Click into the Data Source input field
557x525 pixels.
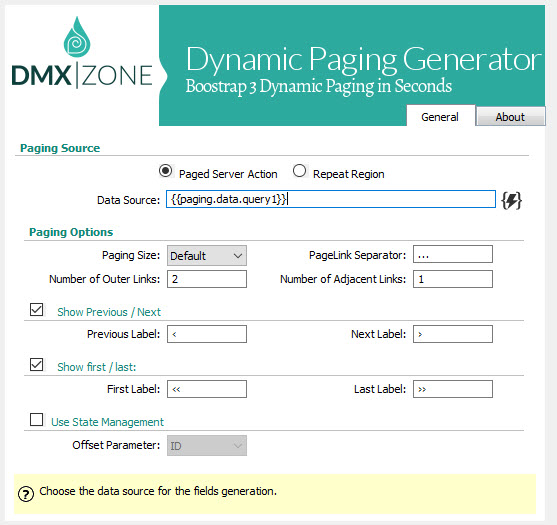[331, 199]
